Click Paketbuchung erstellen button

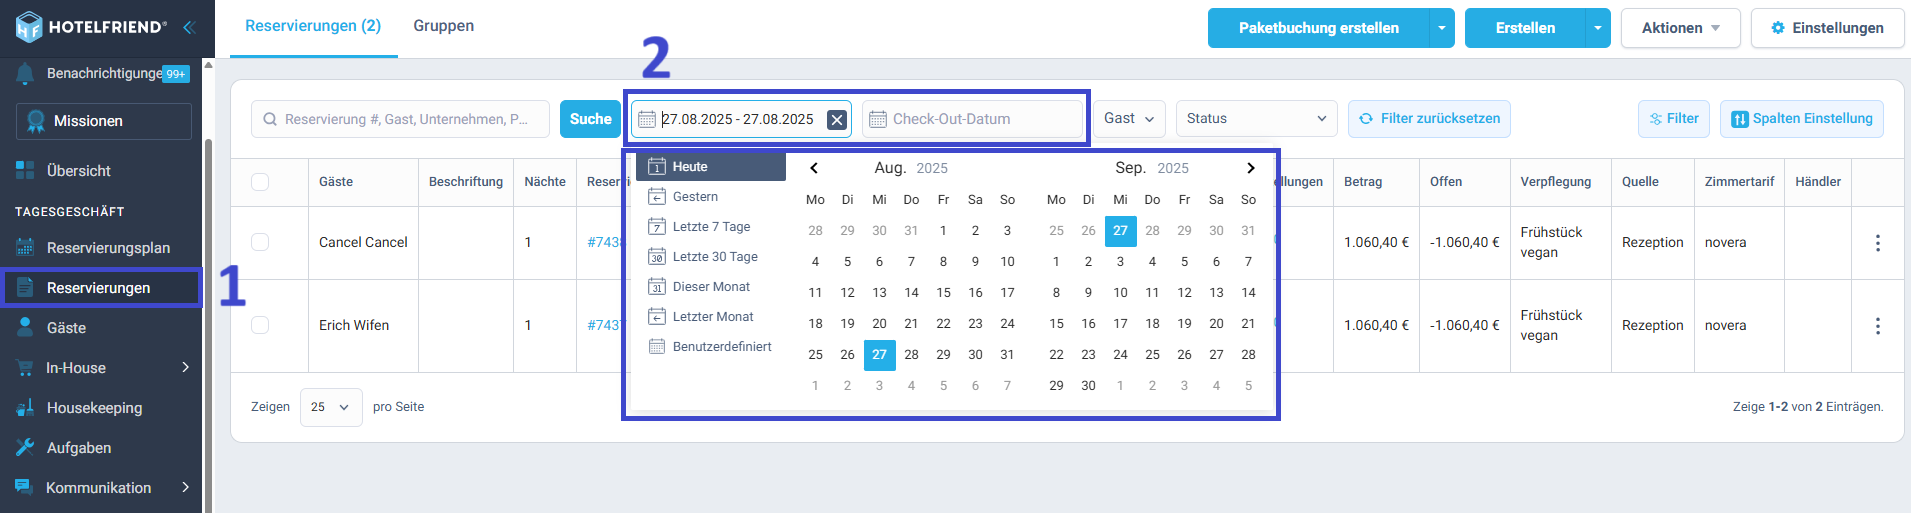pos(1318,28)
